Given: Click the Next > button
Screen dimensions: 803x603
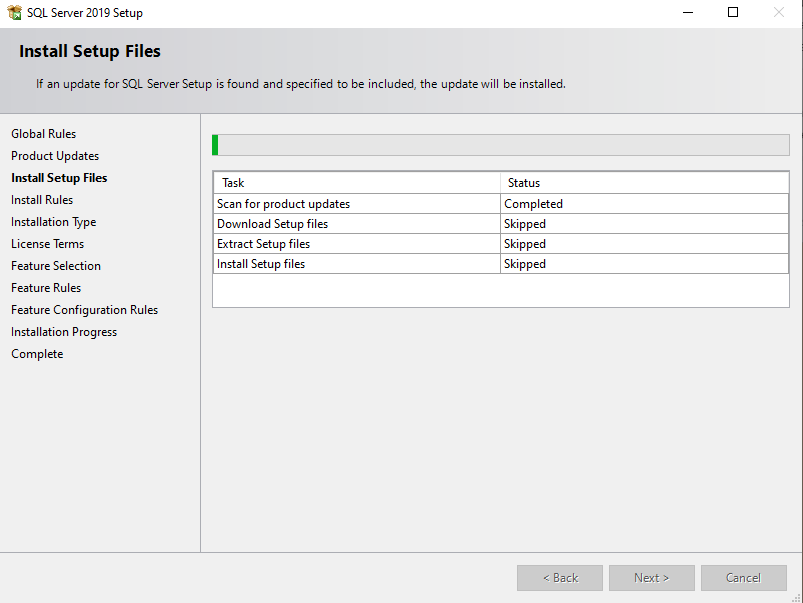Looking at the screenshot, I should coord(651,578).
